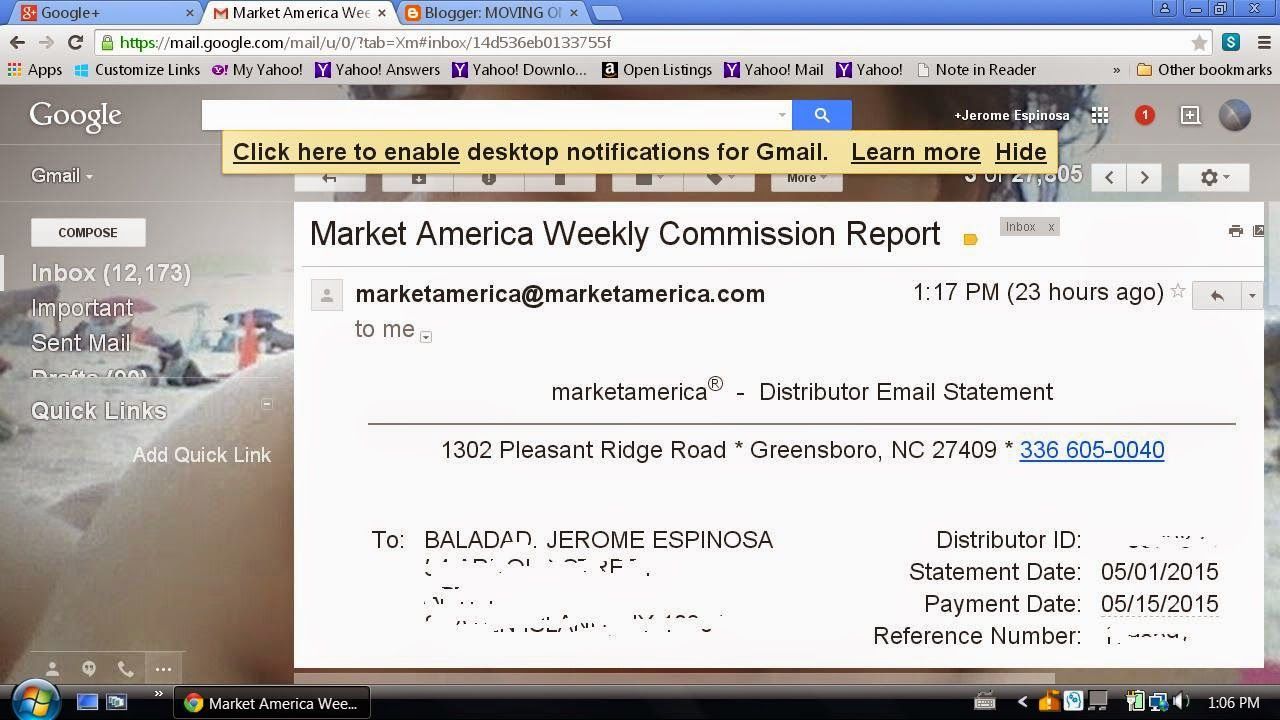Screen dimensions: 1280x720
Task: Close the Google+ browser tab
Action: coord(190,13)
